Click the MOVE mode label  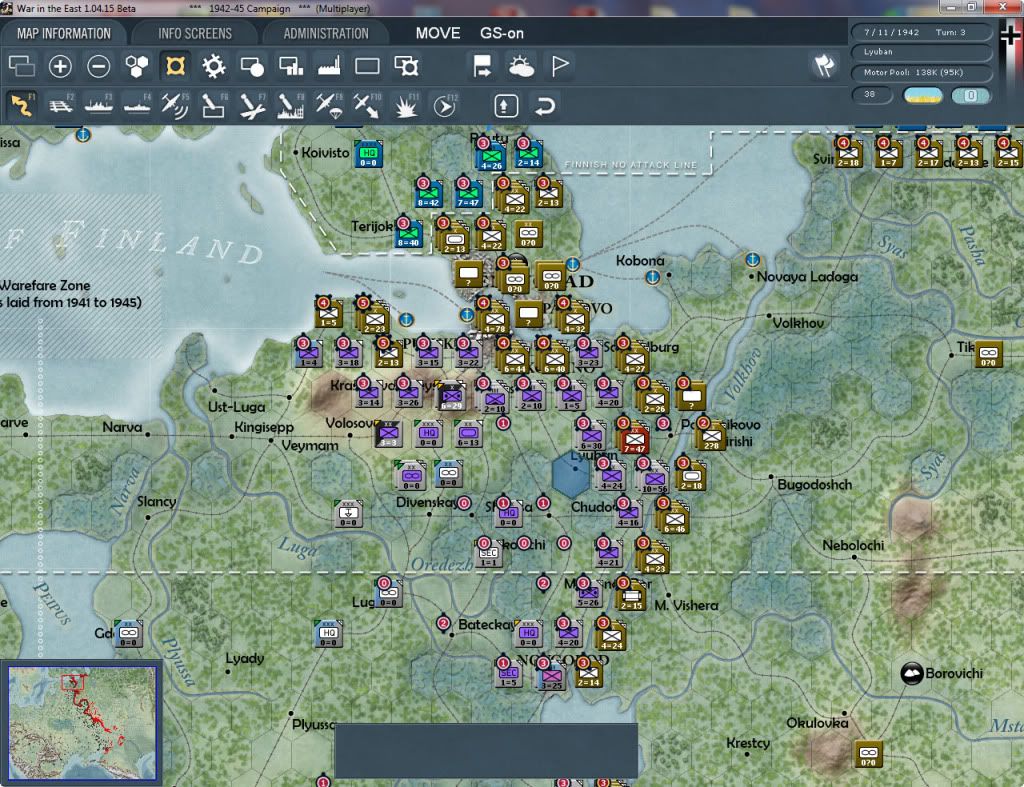coord(438,33)
